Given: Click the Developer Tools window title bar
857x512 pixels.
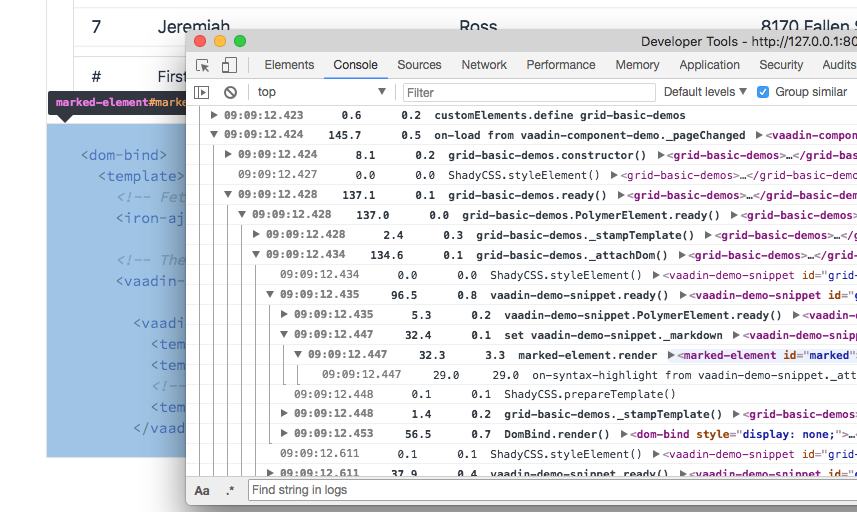Looking at the screenshot, I should (521, 42).
